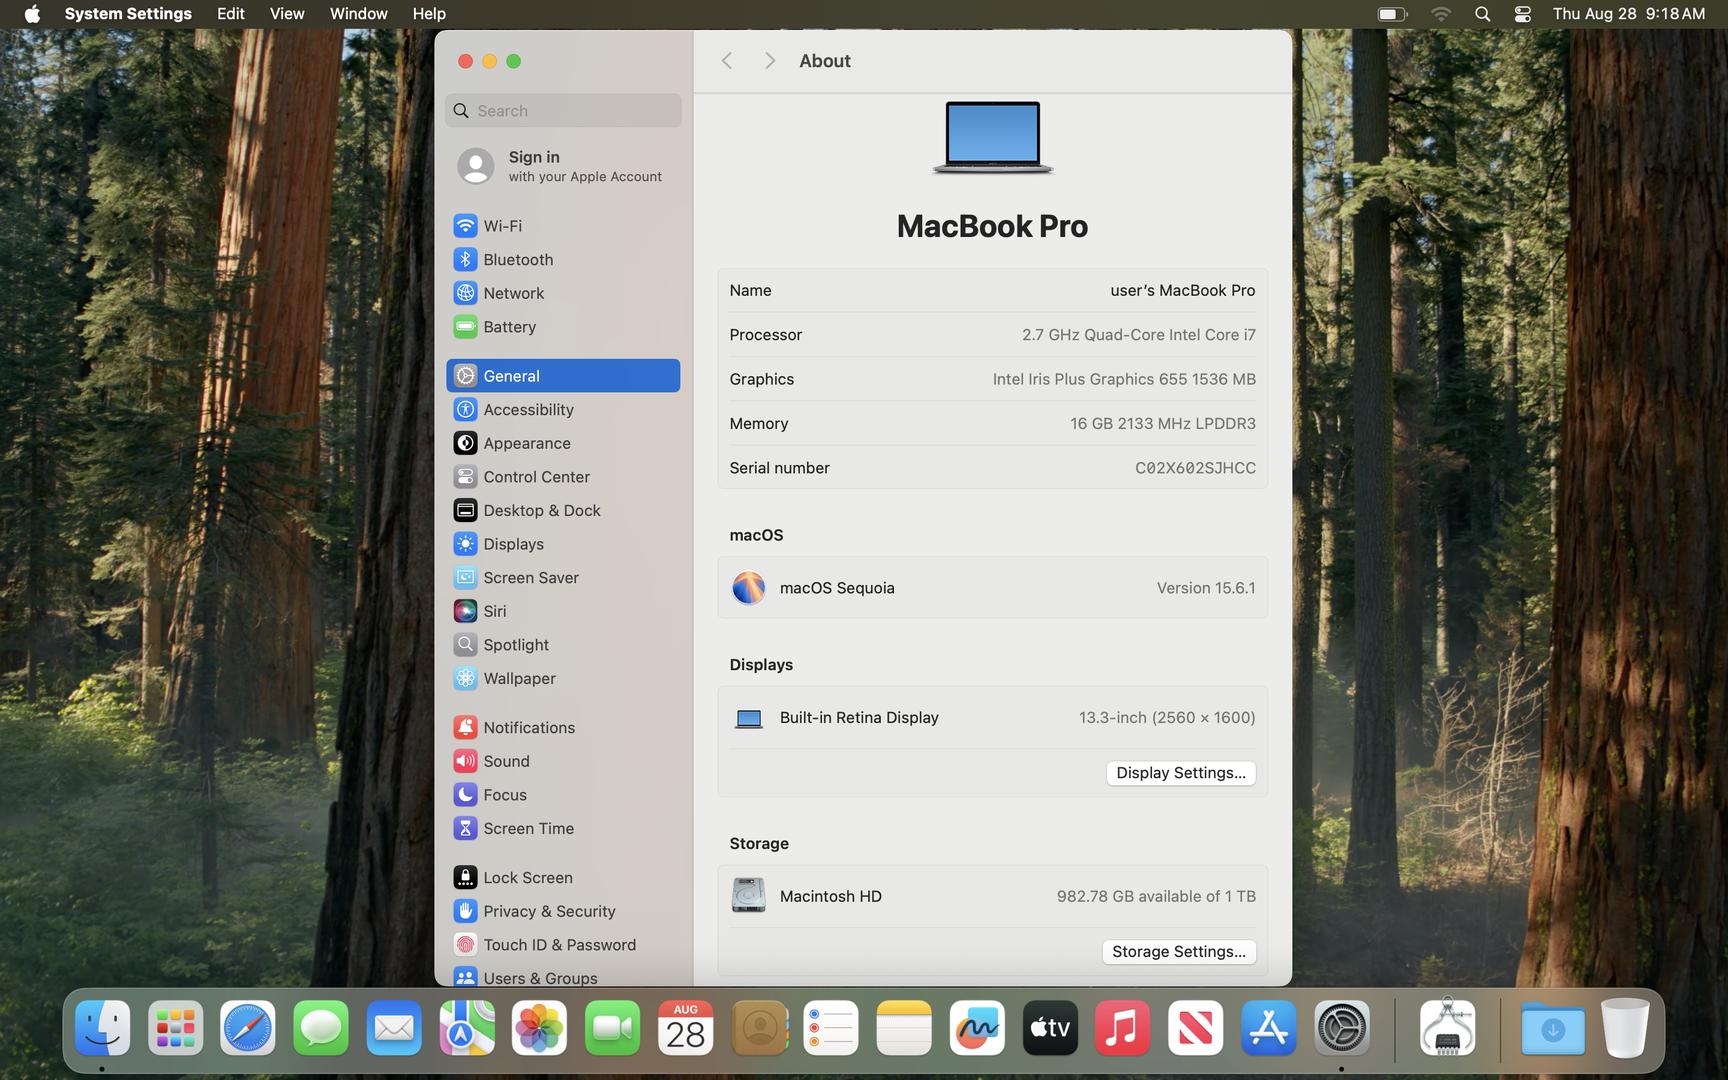Click the sidebar Search field
The width and height of the screenshot is (1728, 1080).
click(563, 110)
